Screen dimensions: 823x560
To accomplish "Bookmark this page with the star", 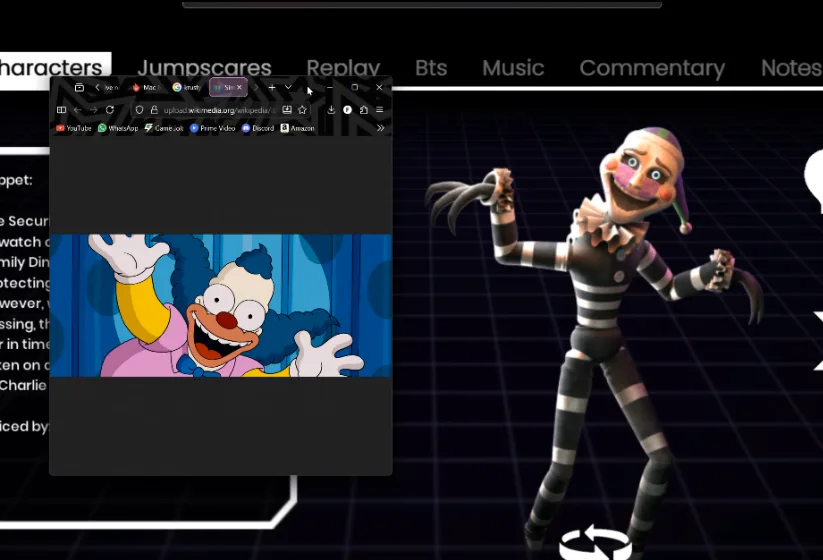I will tap(302, 110).
